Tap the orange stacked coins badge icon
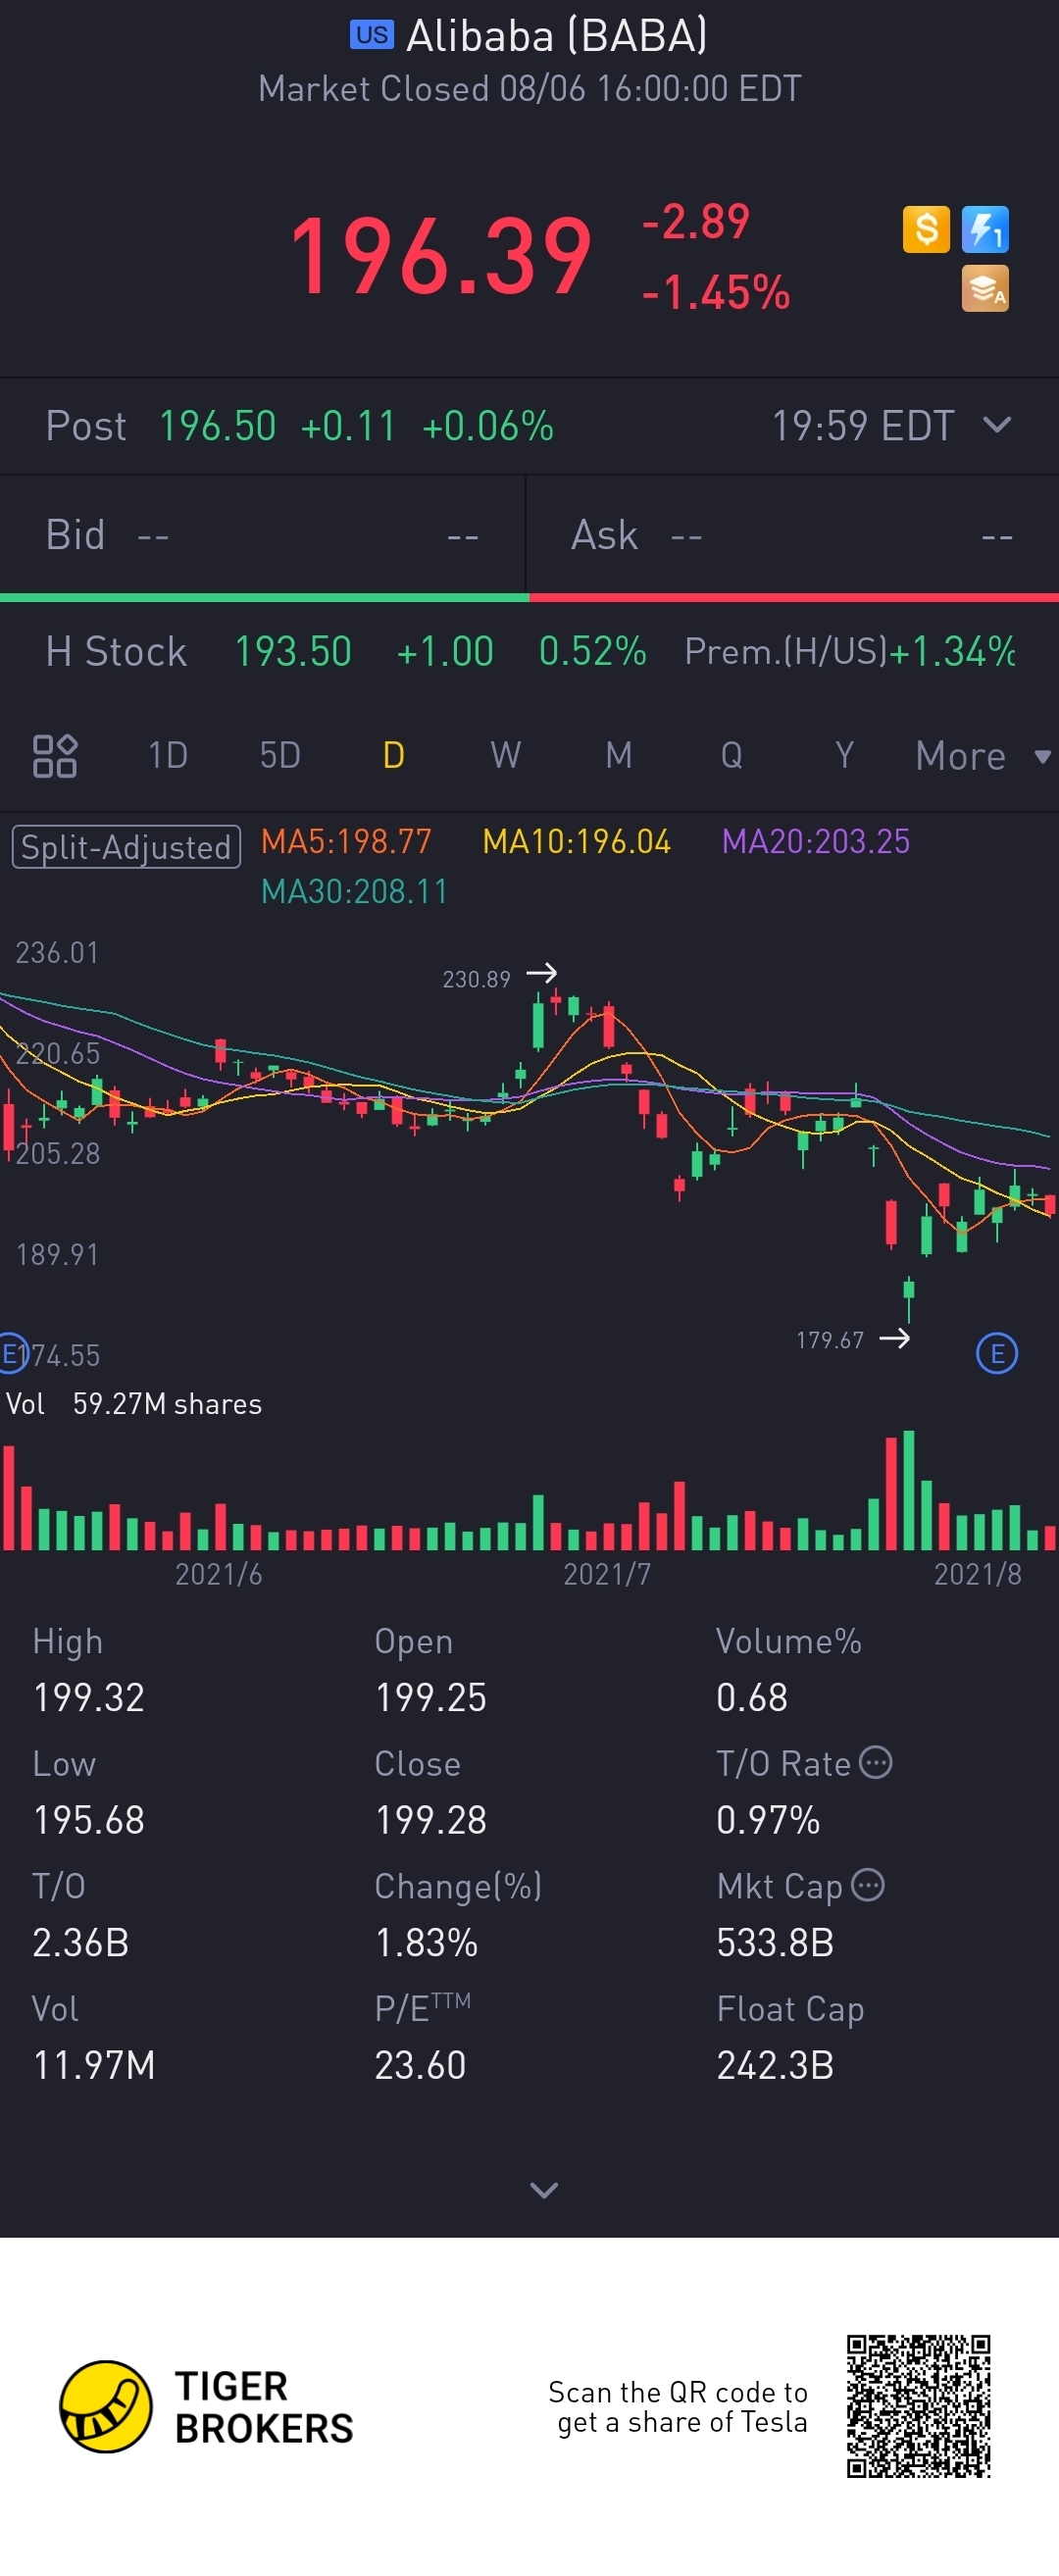The height and width of the screenshot is (2576, 1059). coord(985,289)
